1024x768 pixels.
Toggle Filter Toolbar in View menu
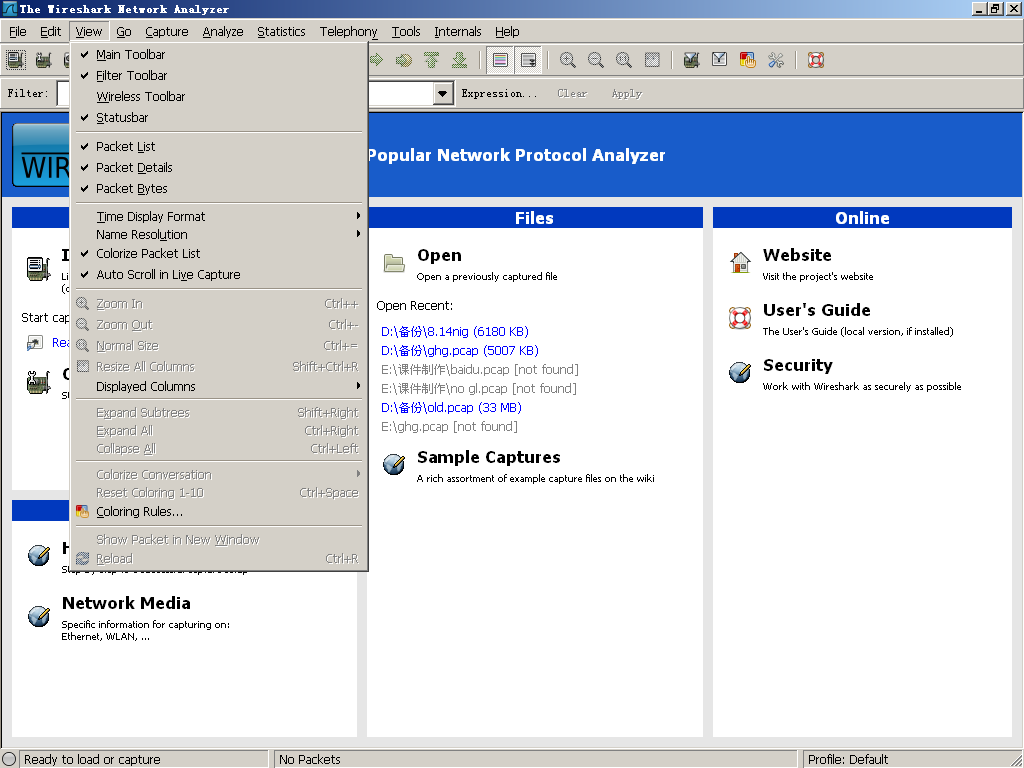pyautogui.click(x=219, y=76)
